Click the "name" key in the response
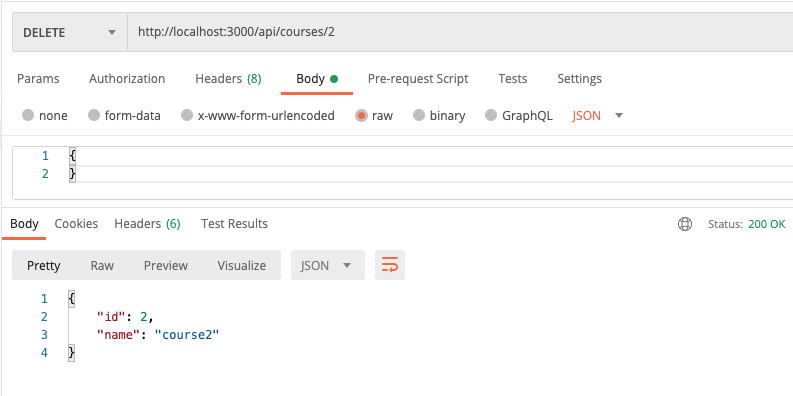Screen dimensions: 793x396 [118, 335]
